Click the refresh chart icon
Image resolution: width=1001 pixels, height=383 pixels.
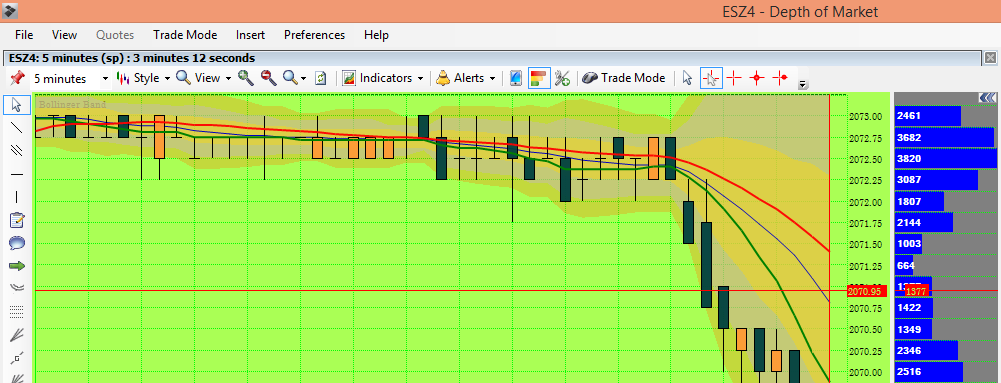click(x=320, y=78)
